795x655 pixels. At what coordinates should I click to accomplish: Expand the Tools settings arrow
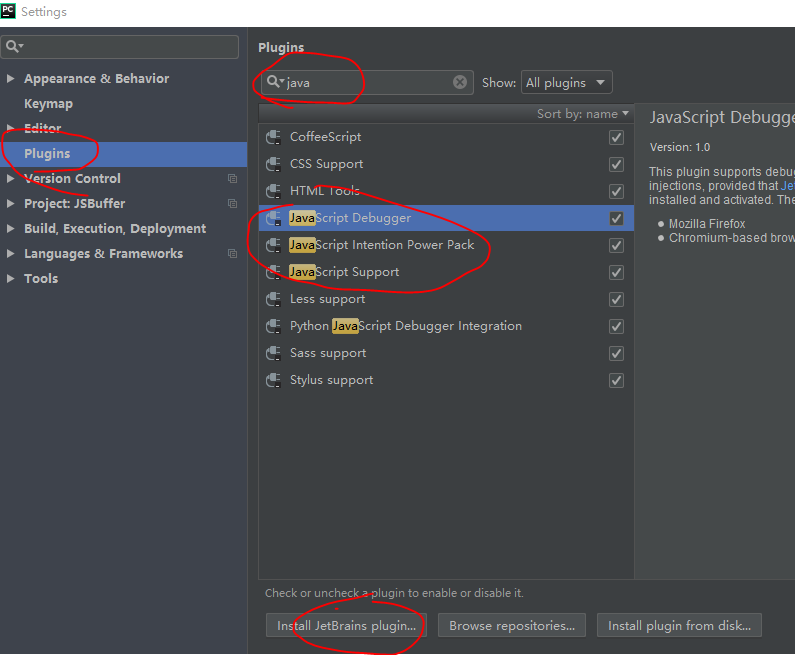coord(10,278)
